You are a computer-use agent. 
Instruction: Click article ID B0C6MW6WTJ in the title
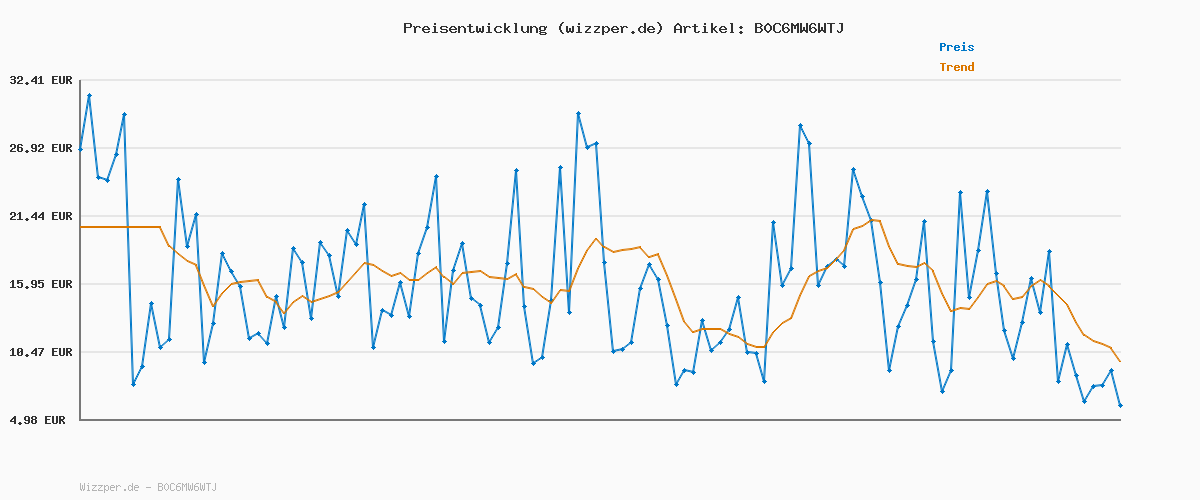pos(798,28)
